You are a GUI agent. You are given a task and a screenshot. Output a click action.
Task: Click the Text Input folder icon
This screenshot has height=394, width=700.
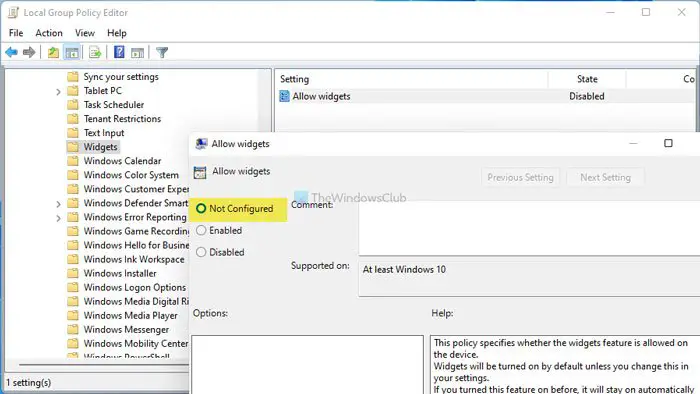(x=73, y=133)
